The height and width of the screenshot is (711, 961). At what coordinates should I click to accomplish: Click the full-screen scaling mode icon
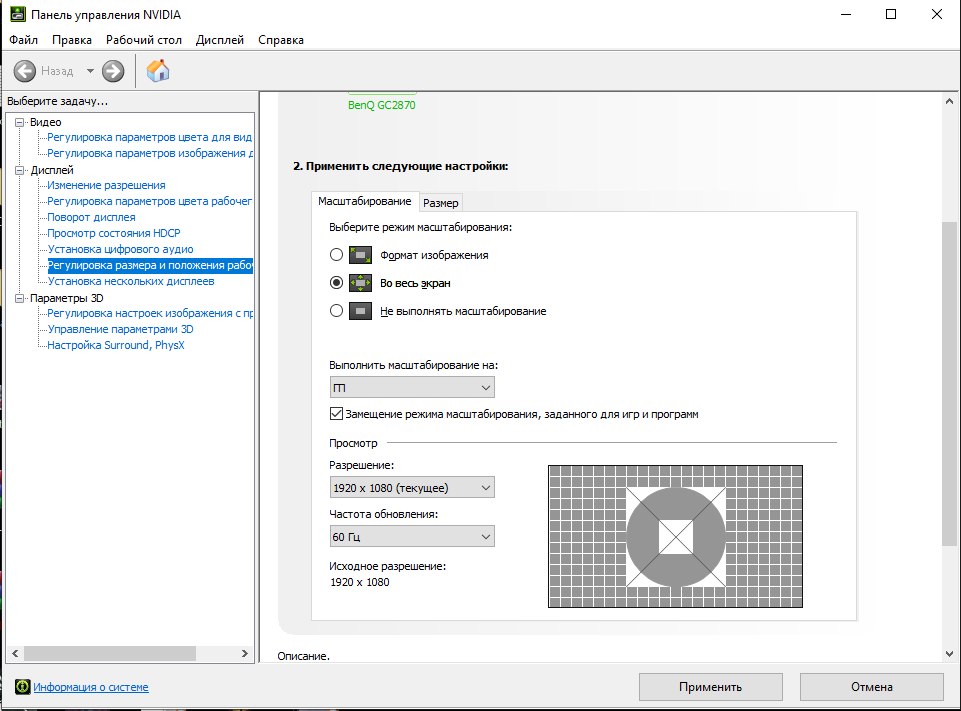pyautogui.click(x=360, y=283)
